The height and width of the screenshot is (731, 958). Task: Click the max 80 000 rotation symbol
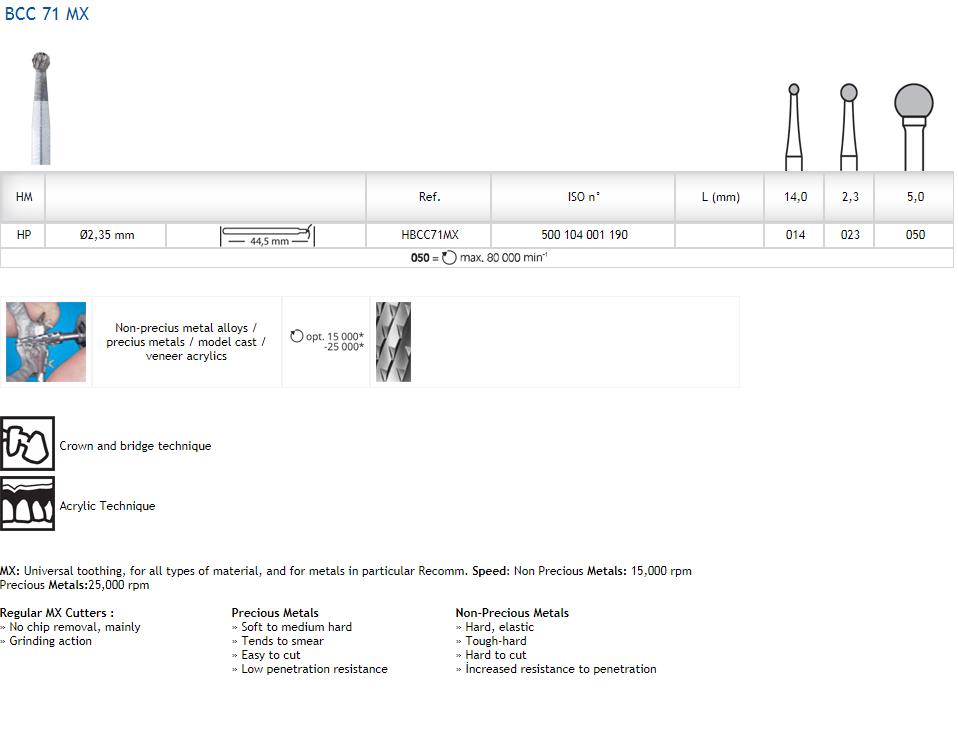coord(449,257)
